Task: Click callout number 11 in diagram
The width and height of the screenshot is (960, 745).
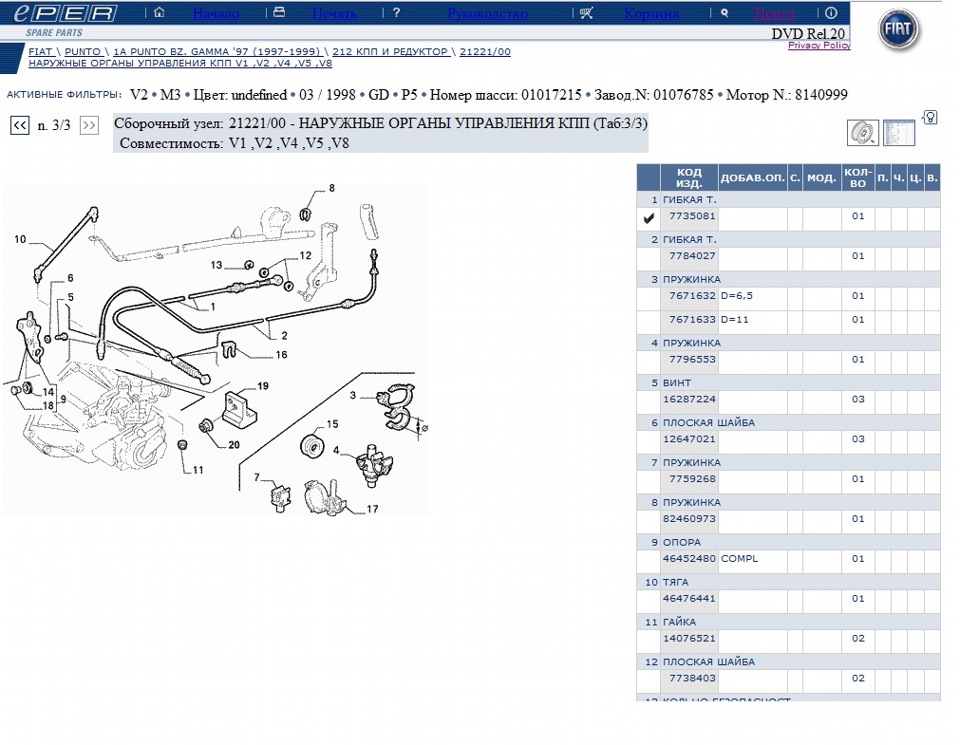Action: click(198, 470)
